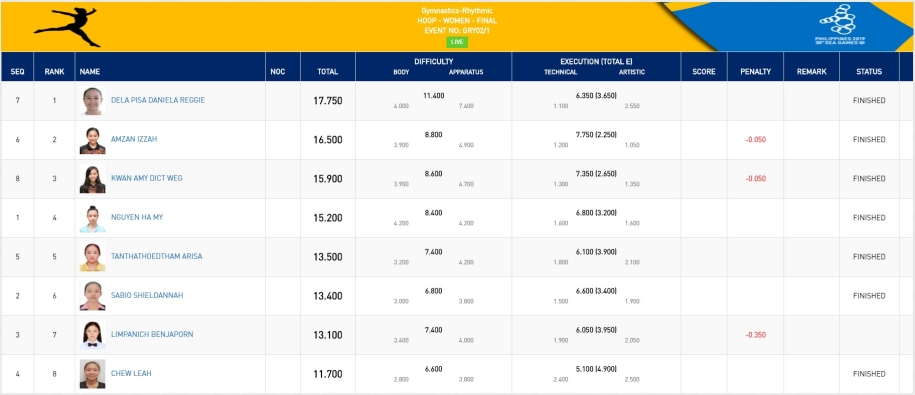This screenshot has width=915, height=395.
Task: Open Tanthathoedtham Arisa profile link
Action: point(156,257)
